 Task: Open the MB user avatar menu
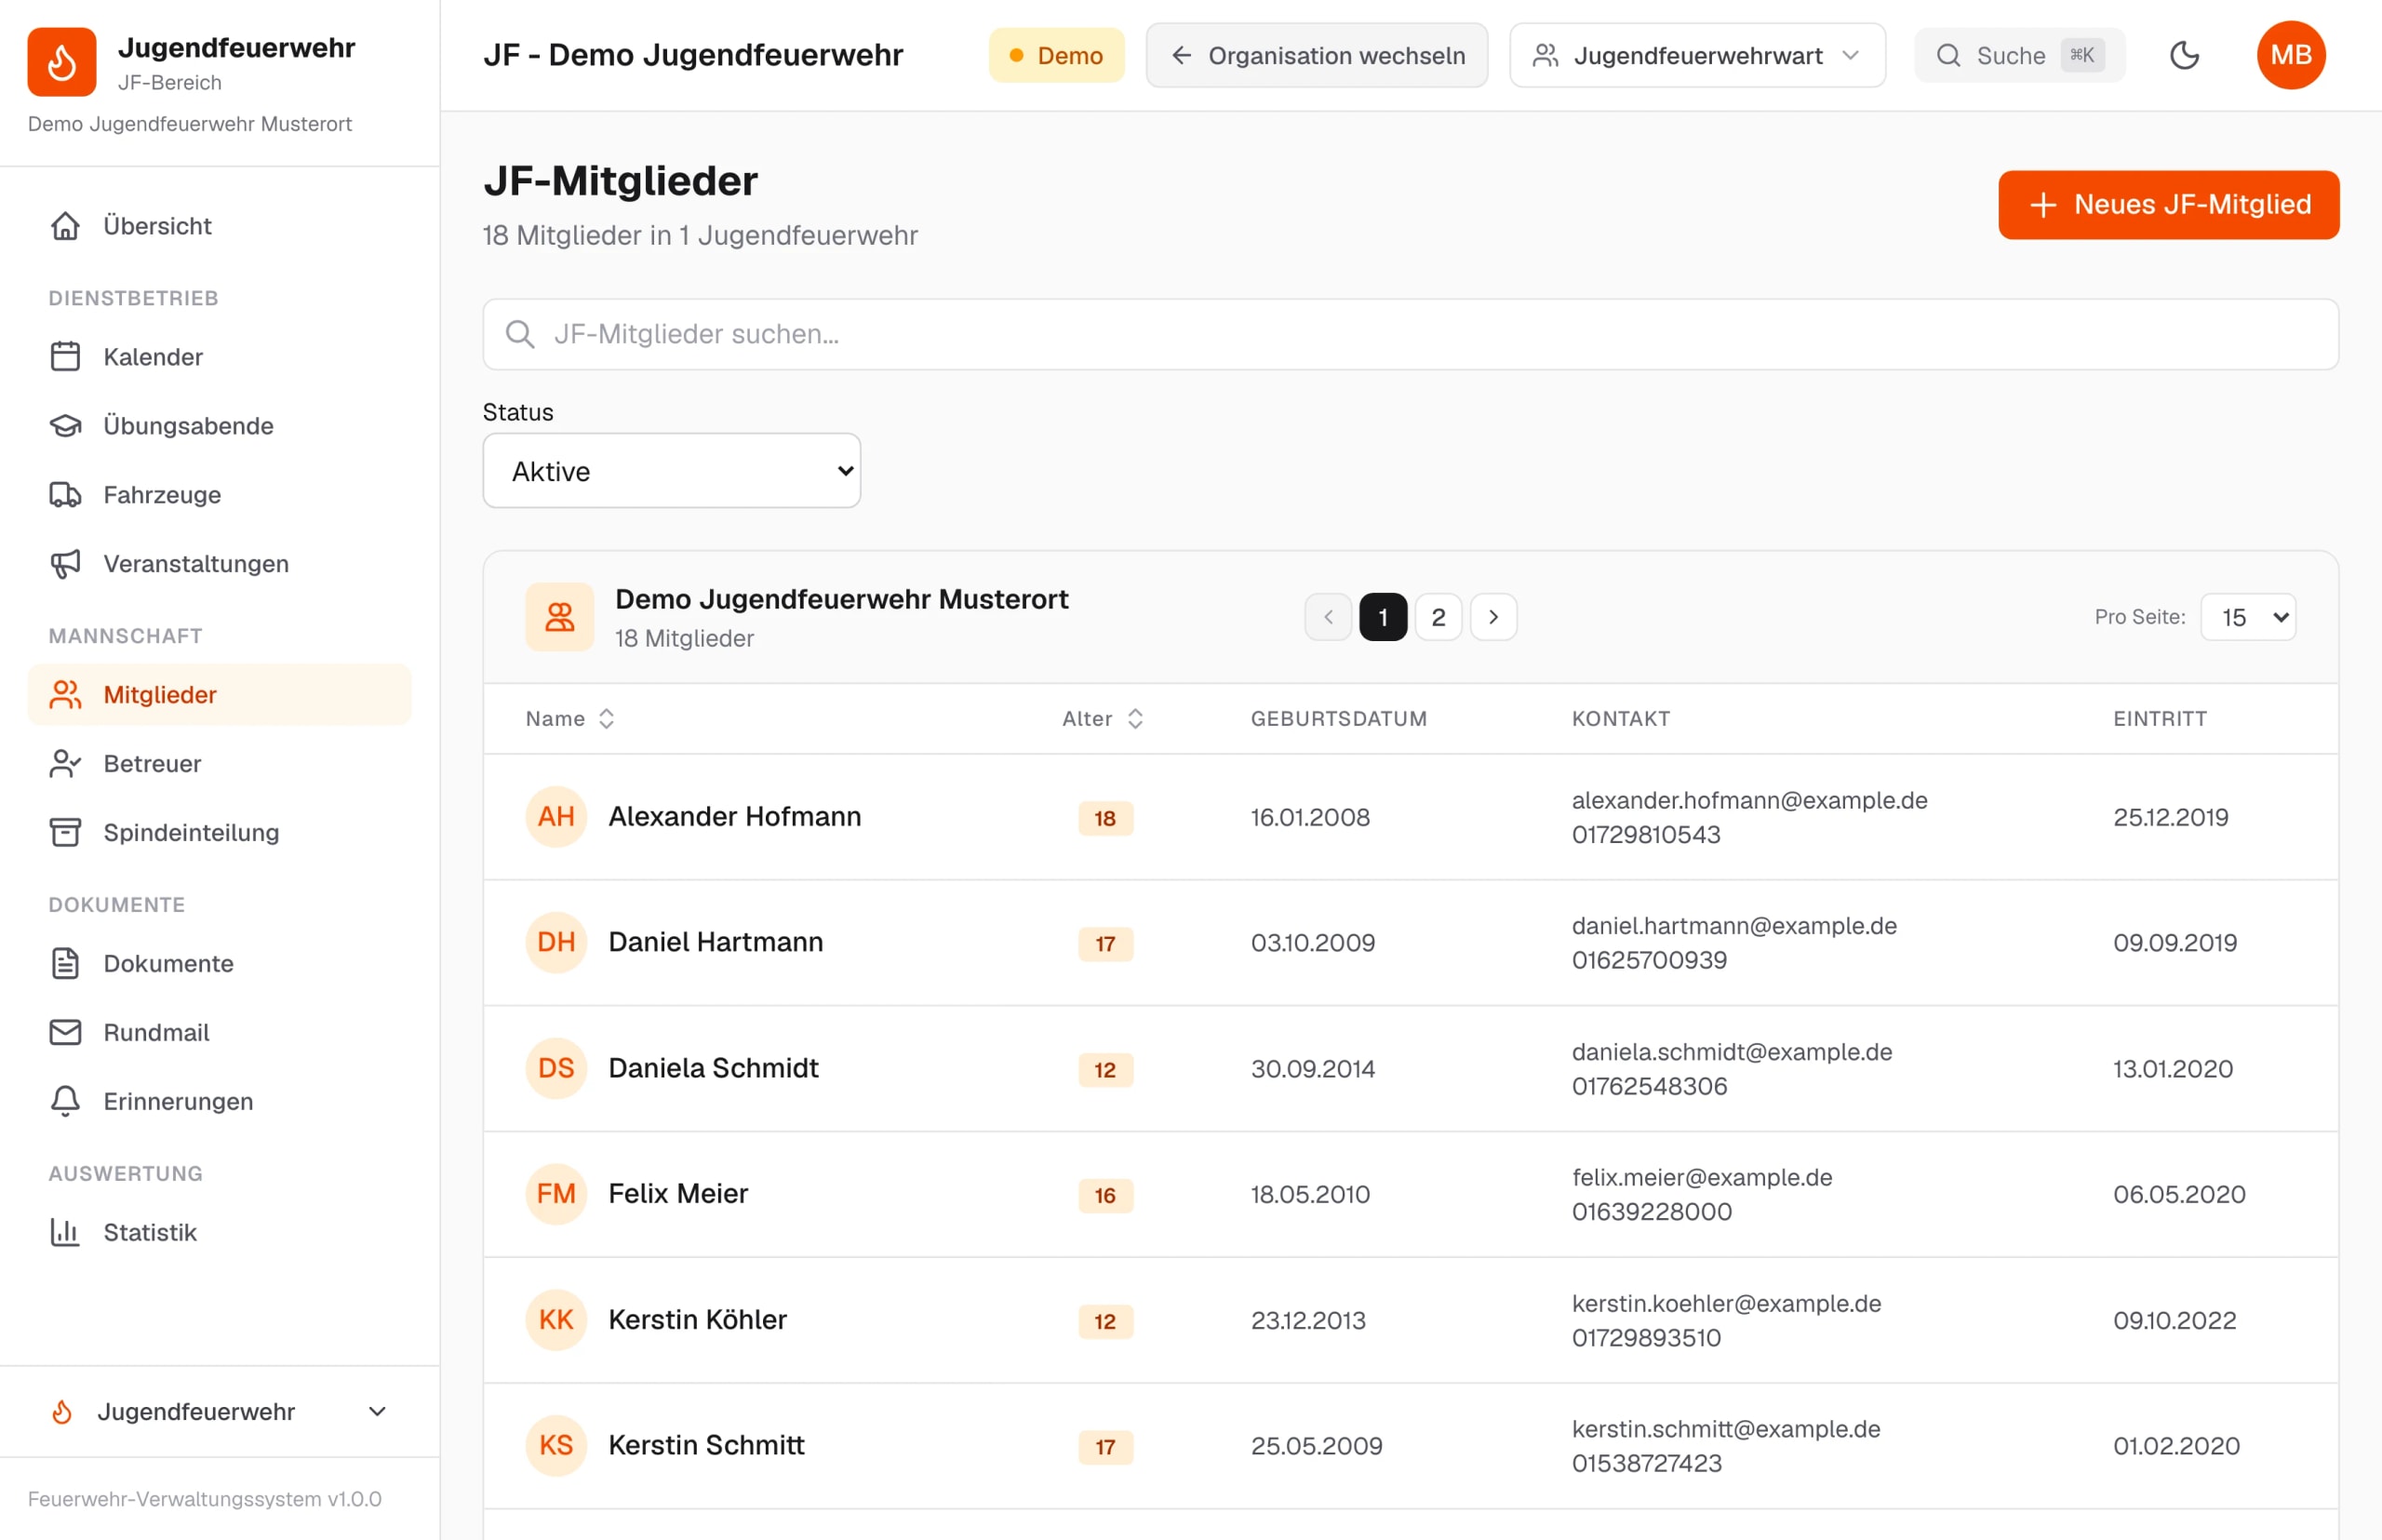tap(2290, 56)
